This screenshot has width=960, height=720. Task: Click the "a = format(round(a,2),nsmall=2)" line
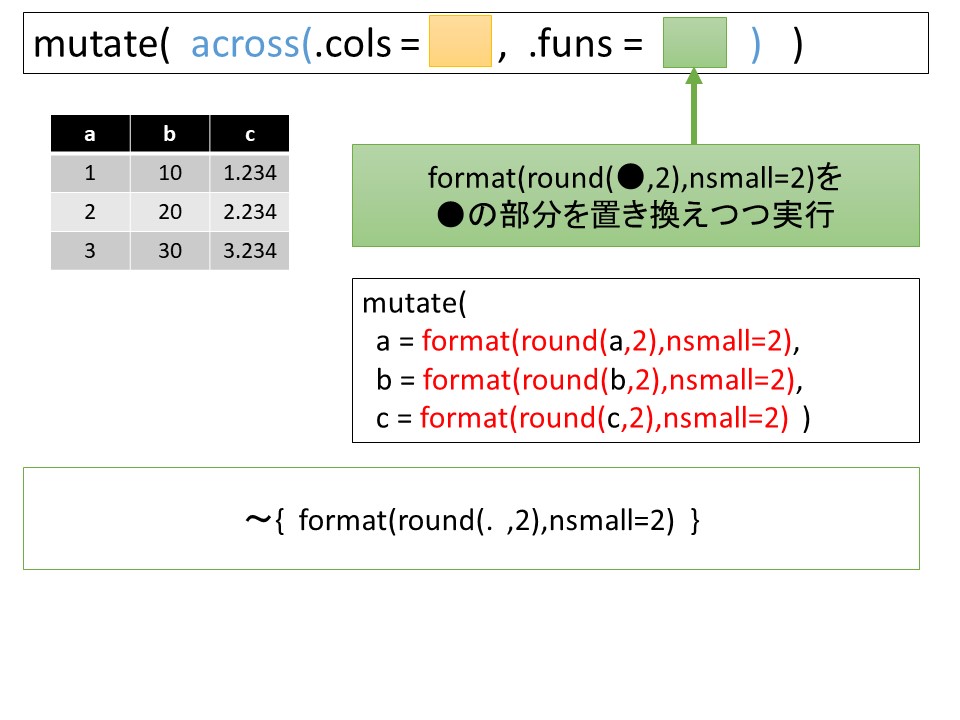pos(589,342)
